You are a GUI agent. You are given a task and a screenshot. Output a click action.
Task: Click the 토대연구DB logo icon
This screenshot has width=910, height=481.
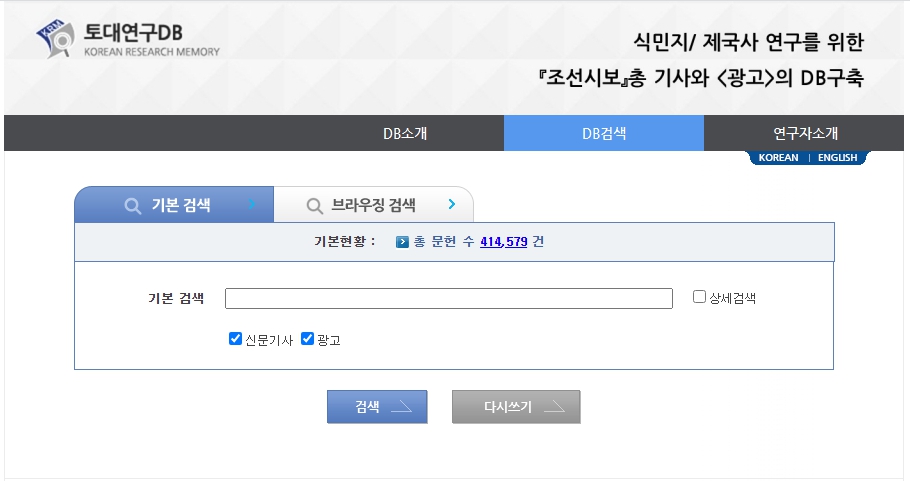57,36
